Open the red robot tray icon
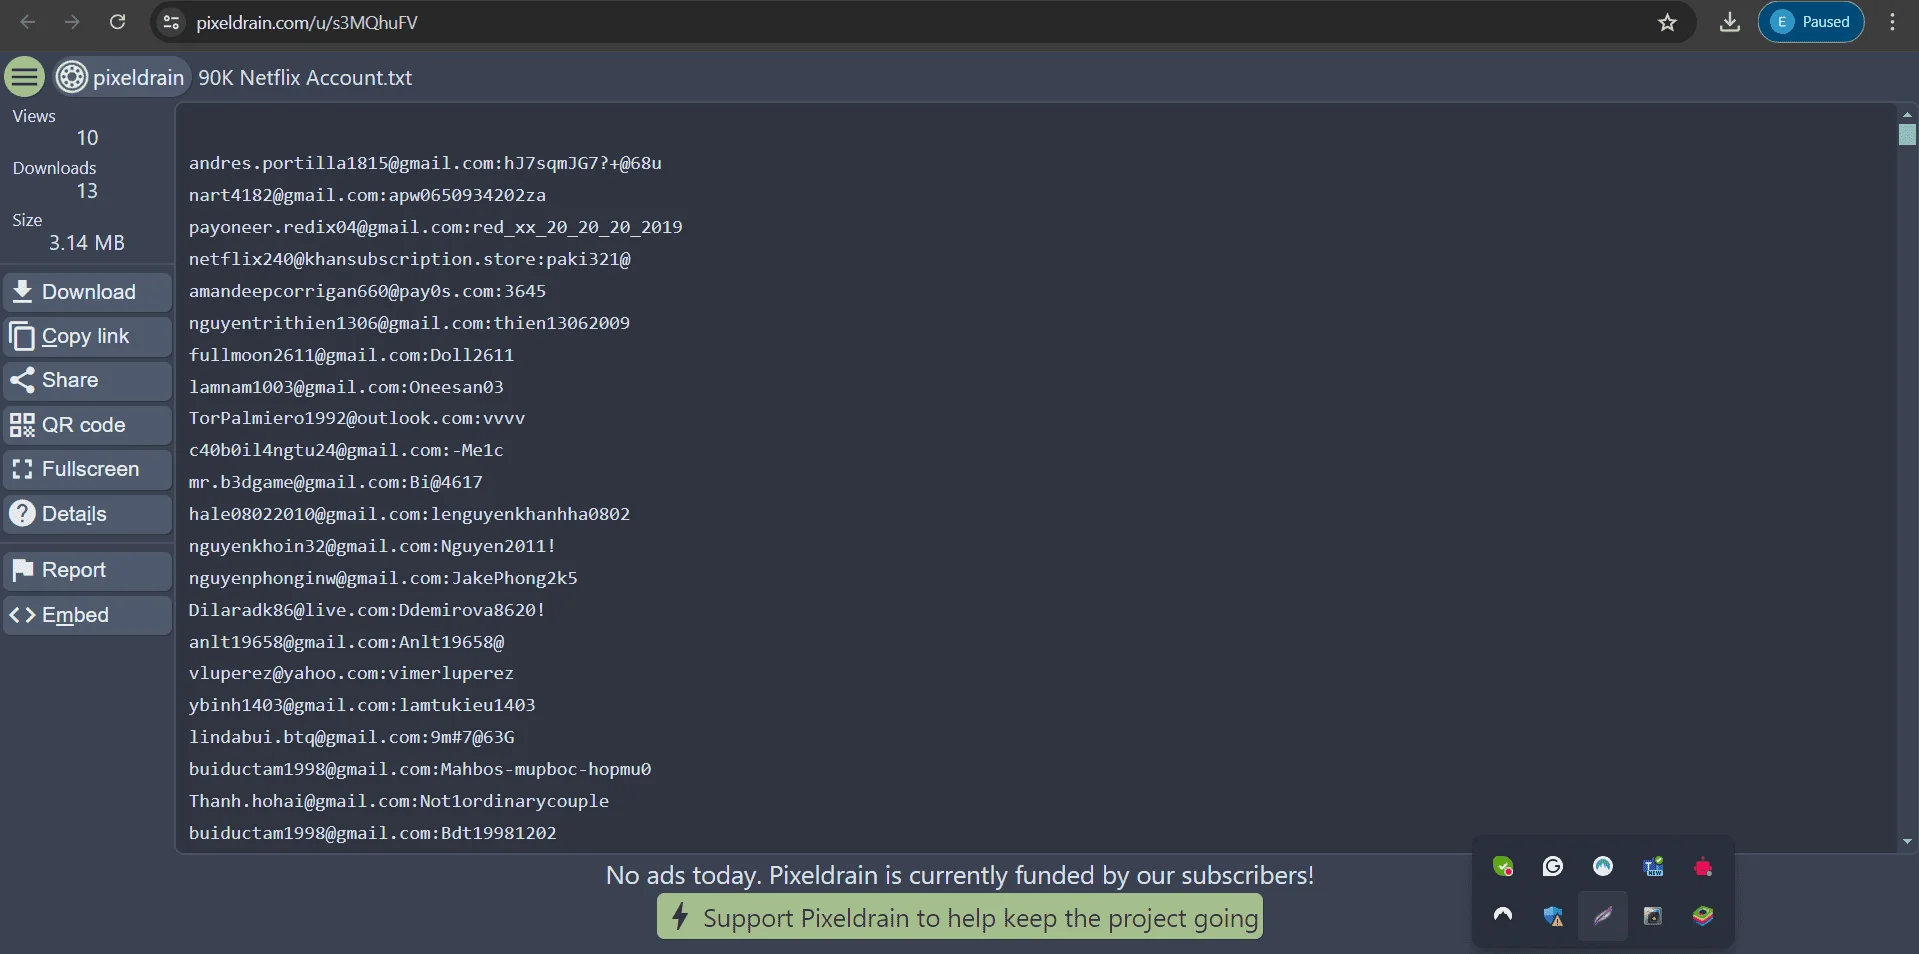Screen dimensions: 1919x954 tap(1703, 867)
